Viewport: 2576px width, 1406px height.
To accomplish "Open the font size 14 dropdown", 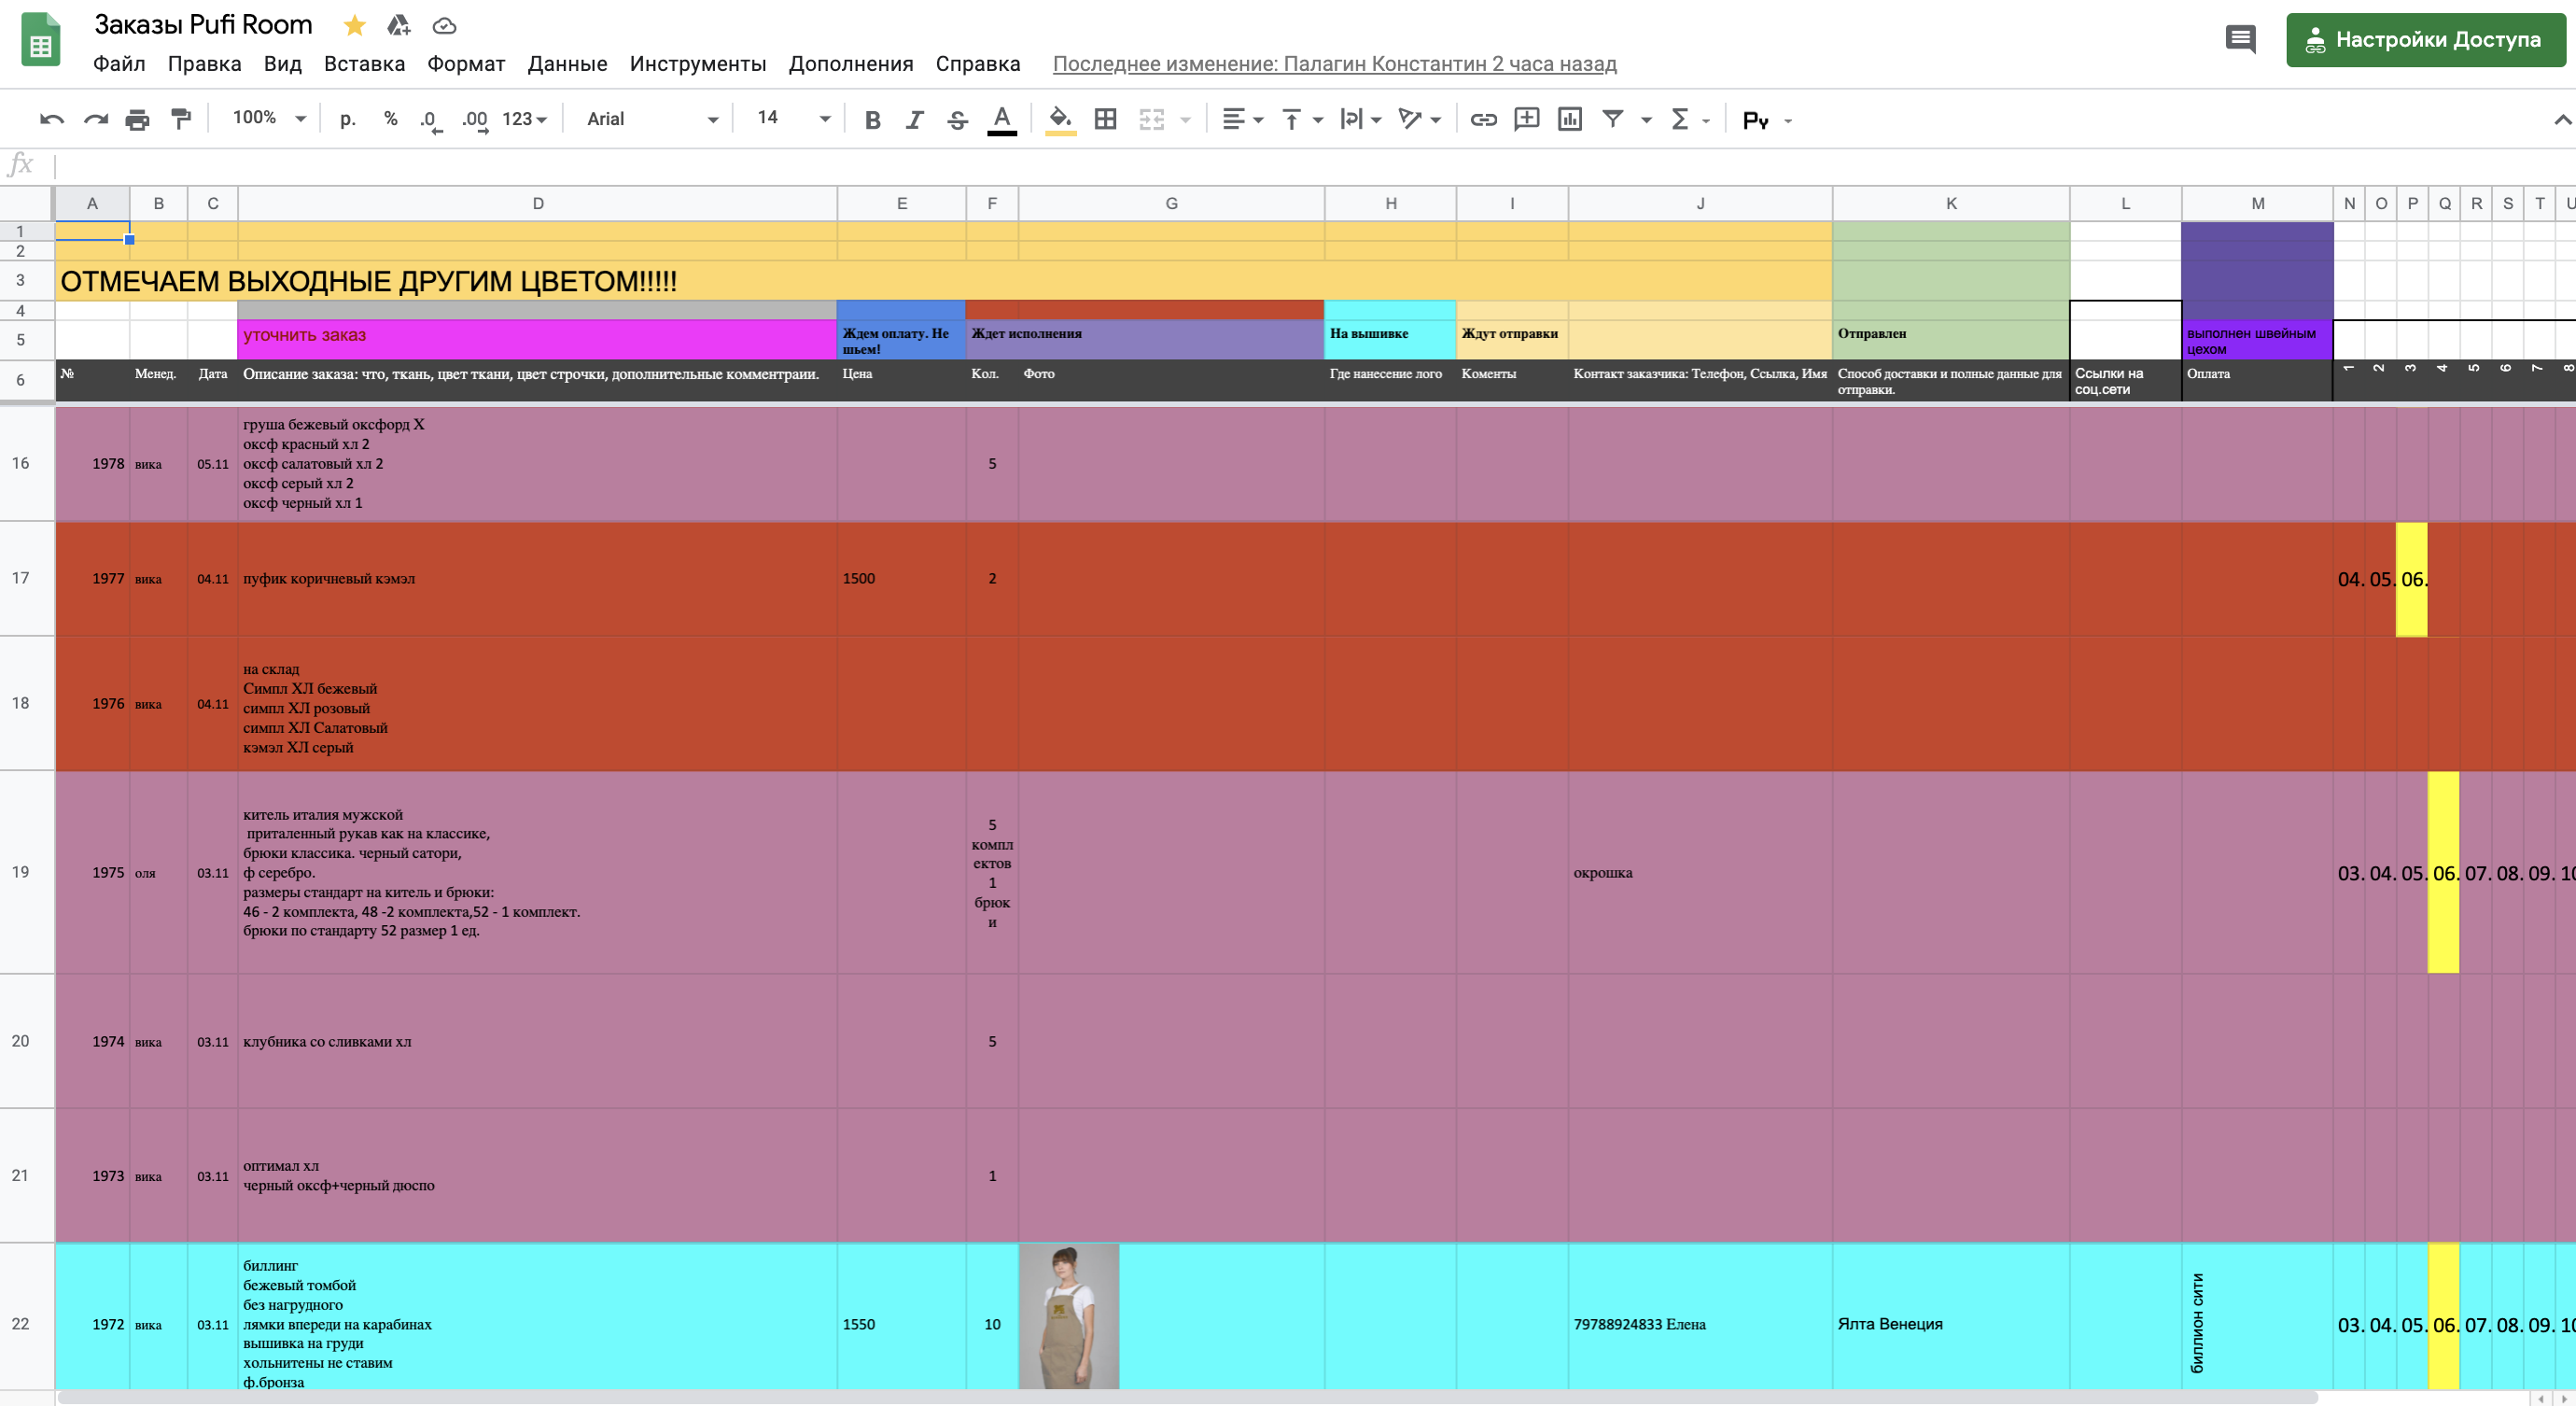I will pyautogui.click(x=792, y=118).
